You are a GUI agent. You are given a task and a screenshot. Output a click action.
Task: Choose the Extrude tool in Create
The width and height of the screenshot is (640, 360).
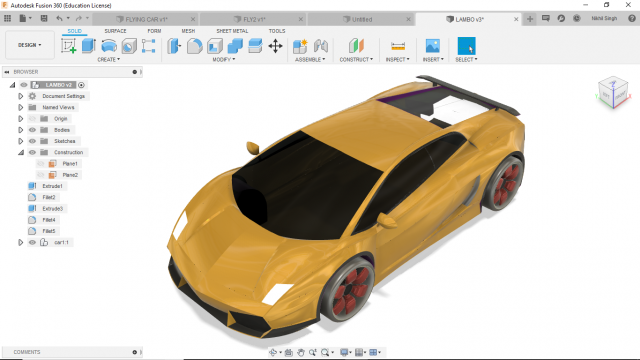(89, 46)
